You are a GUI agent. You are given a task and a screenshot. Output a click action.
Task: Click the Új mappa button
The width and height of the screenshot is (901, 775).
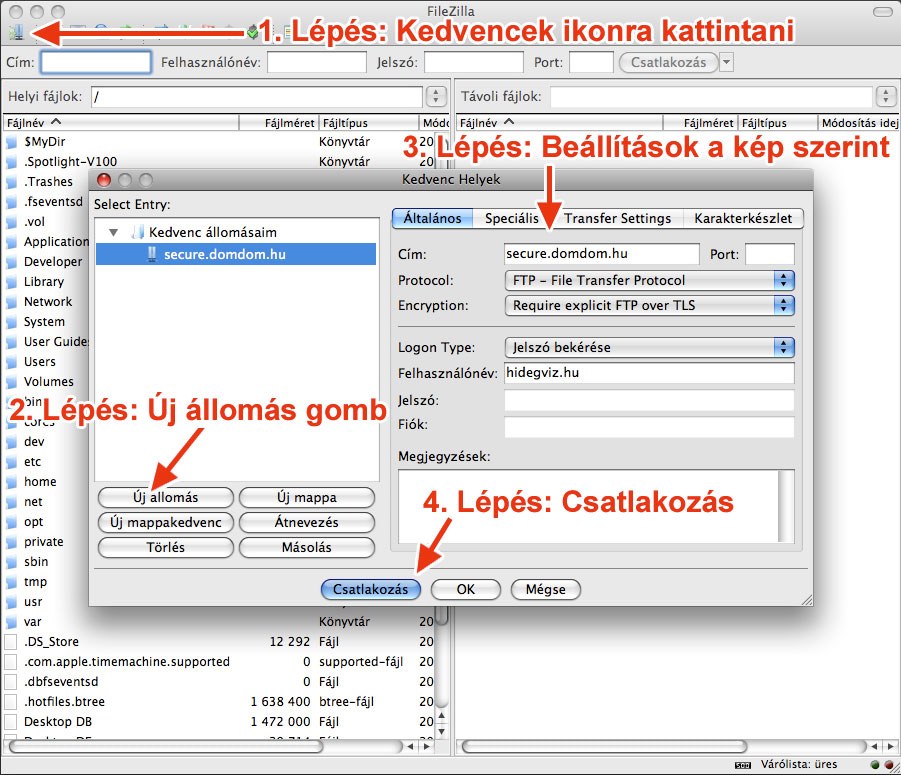coord(307,498)
